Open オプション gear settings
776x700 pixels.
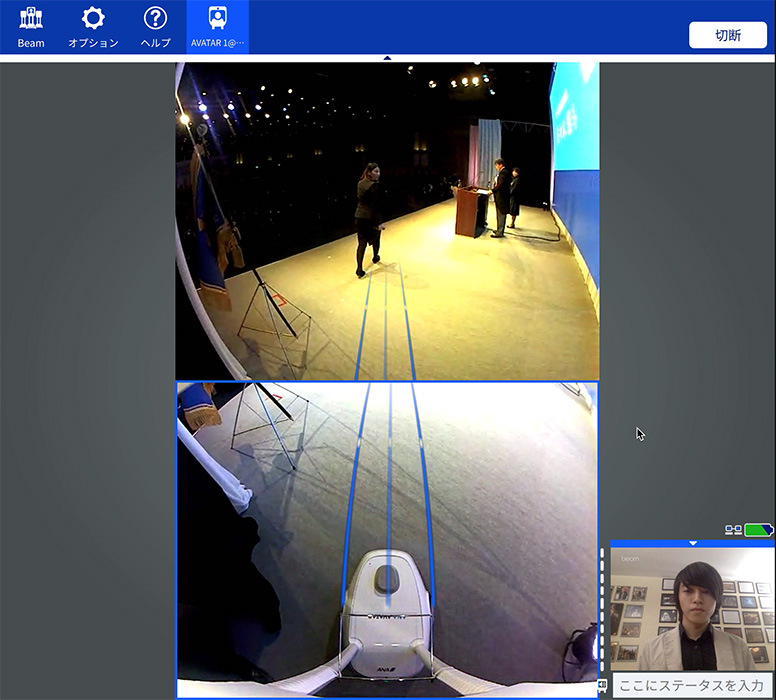93,27
